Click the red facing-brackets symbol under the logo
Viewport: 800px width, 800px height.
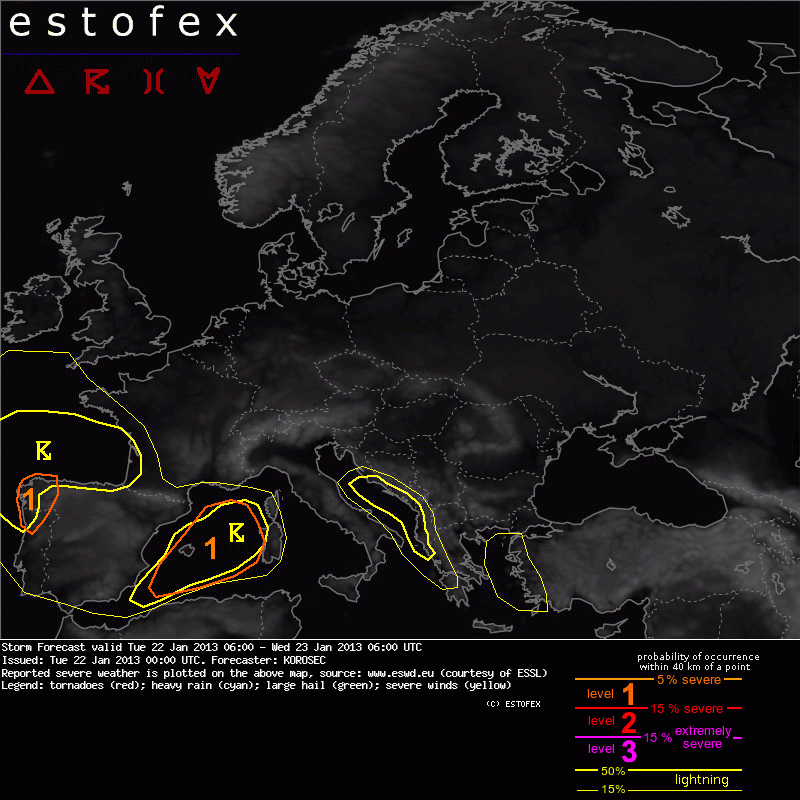point(152,82)
